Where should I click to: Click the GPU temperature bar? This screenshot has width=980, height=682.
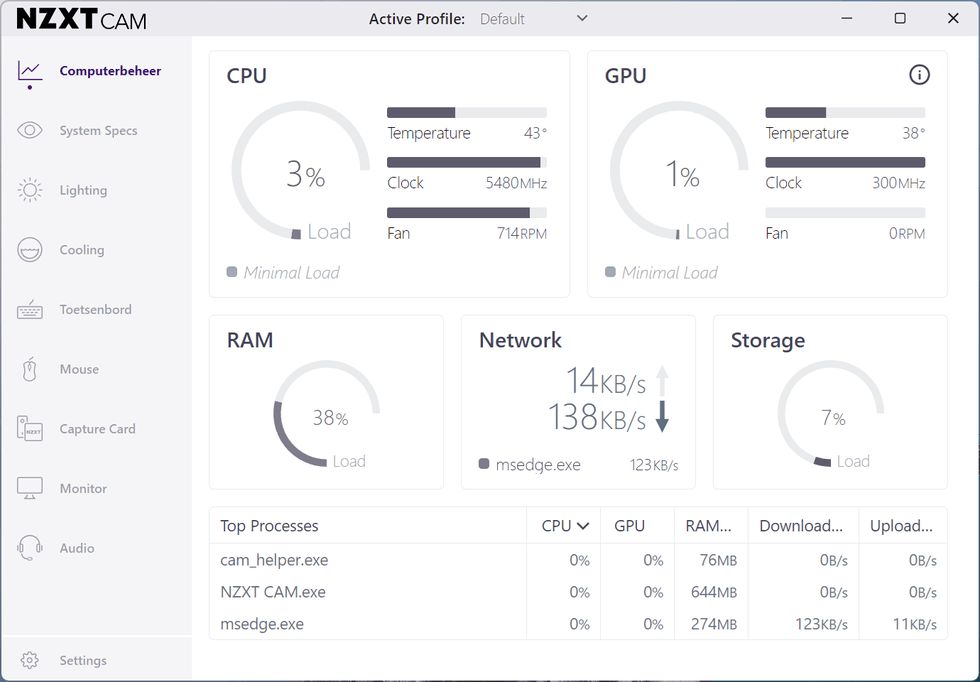tap(845, 113)
